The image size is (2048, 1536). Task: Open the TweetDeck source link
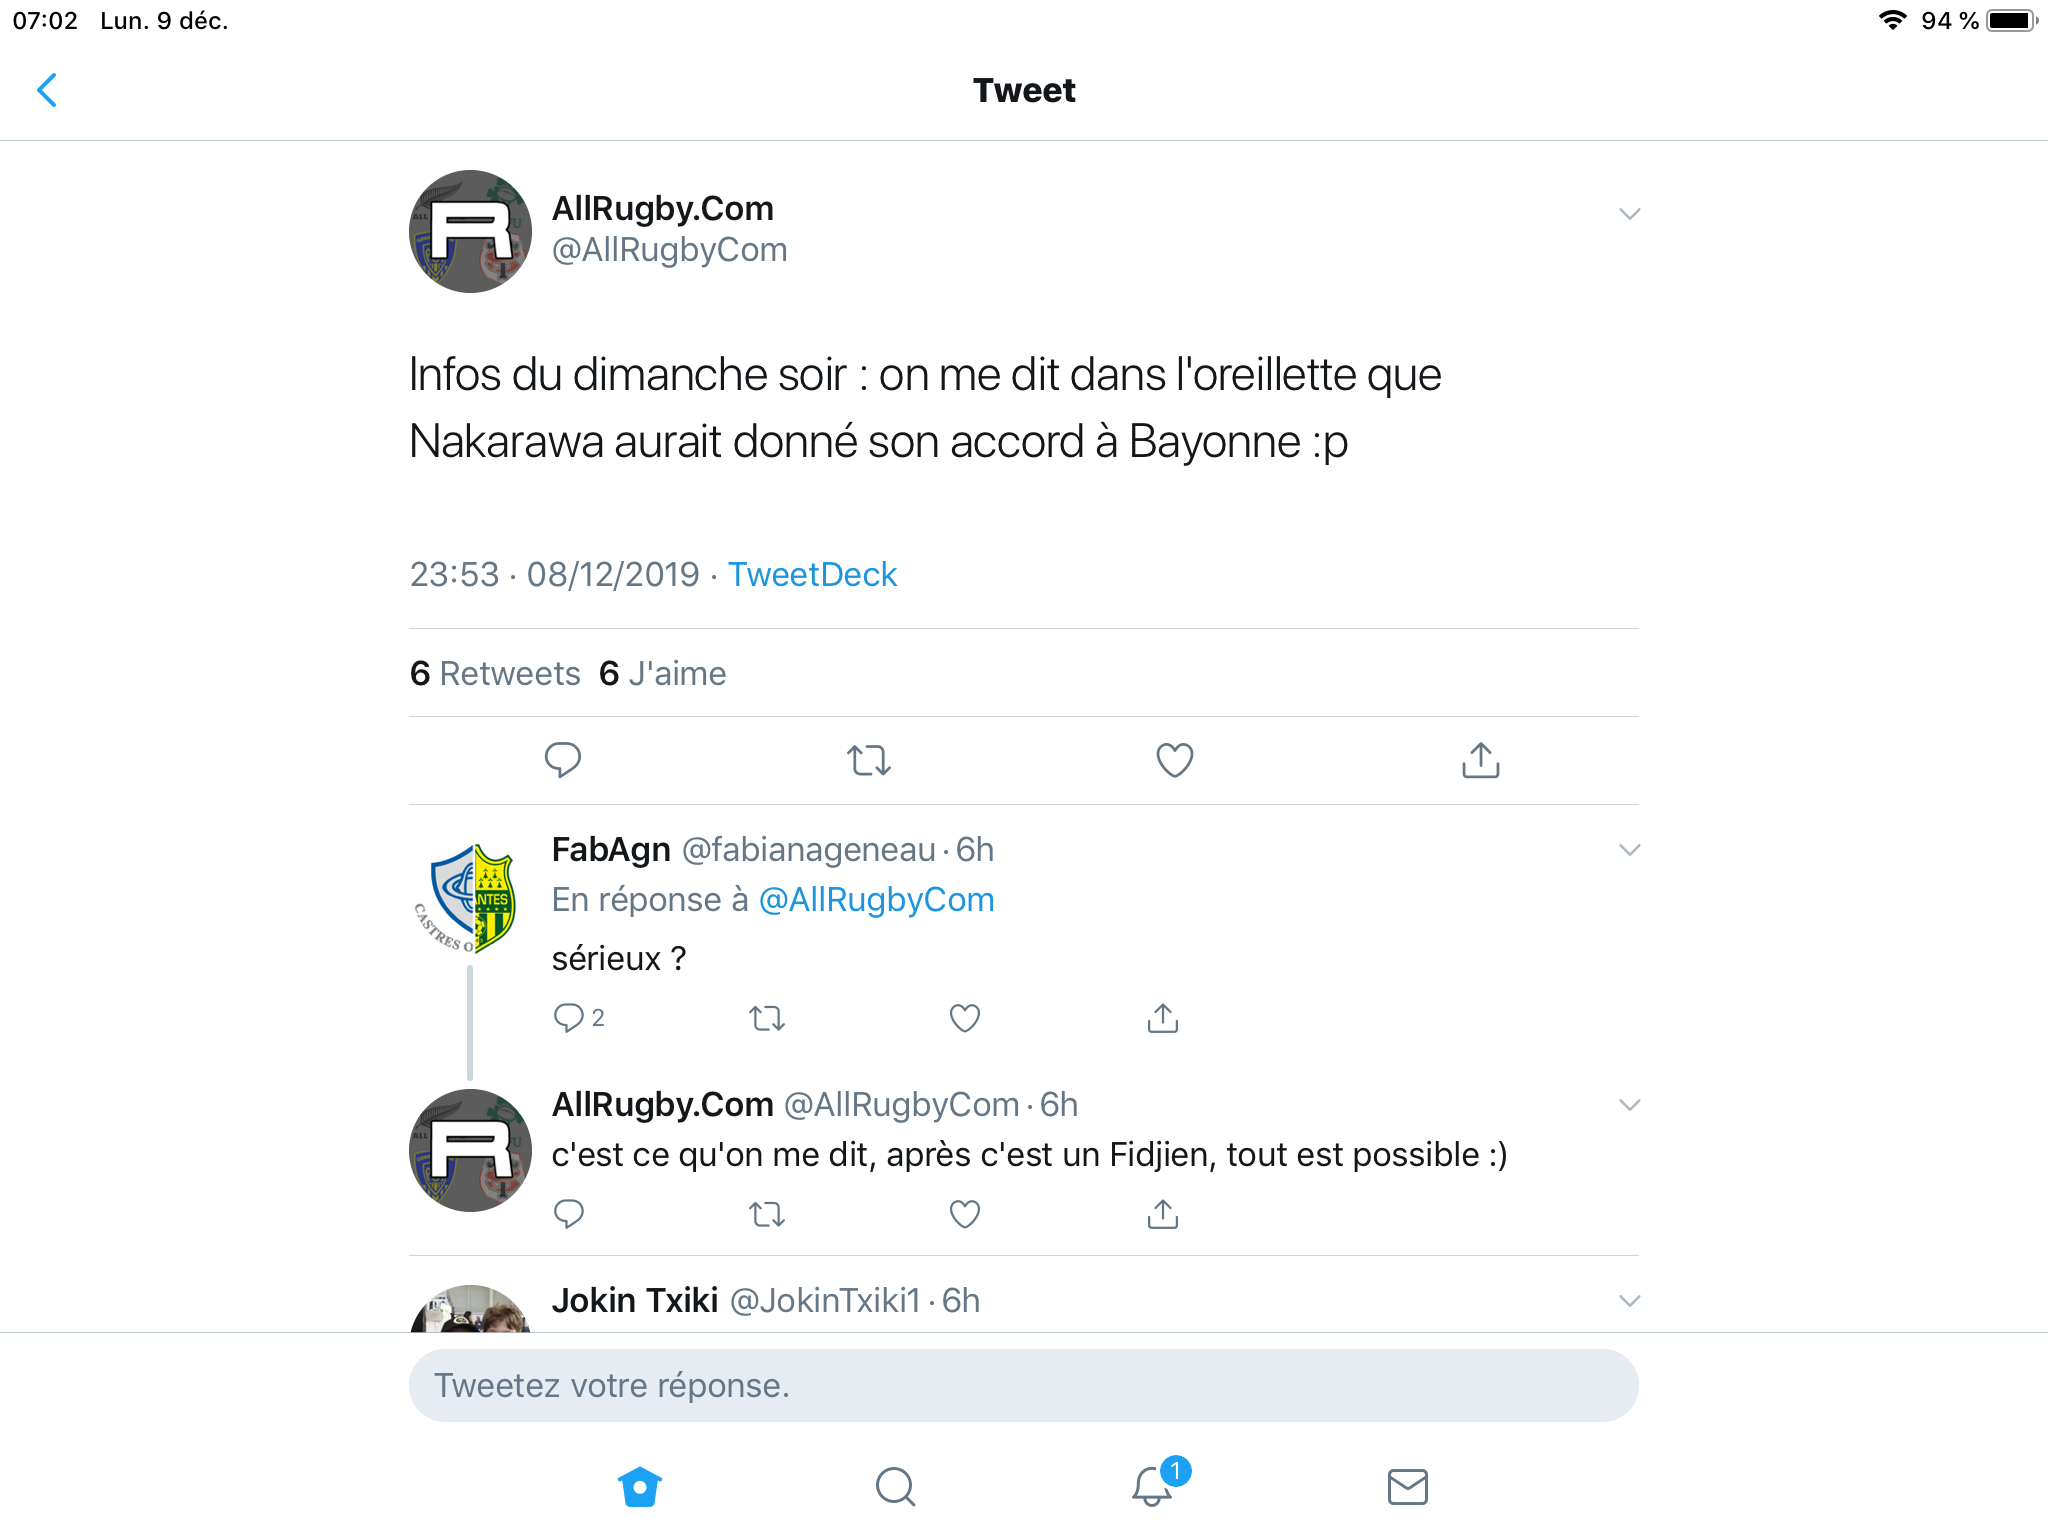point(812,575)
